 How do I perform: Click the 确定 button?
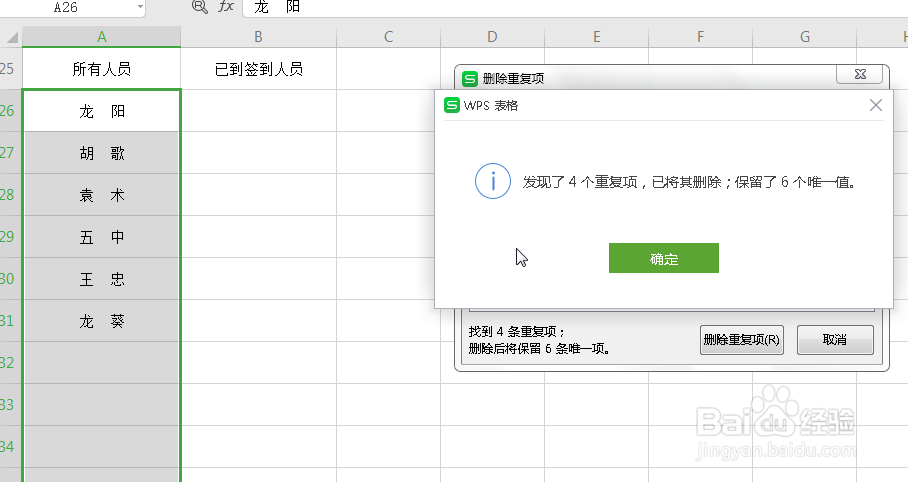(663, 258)
